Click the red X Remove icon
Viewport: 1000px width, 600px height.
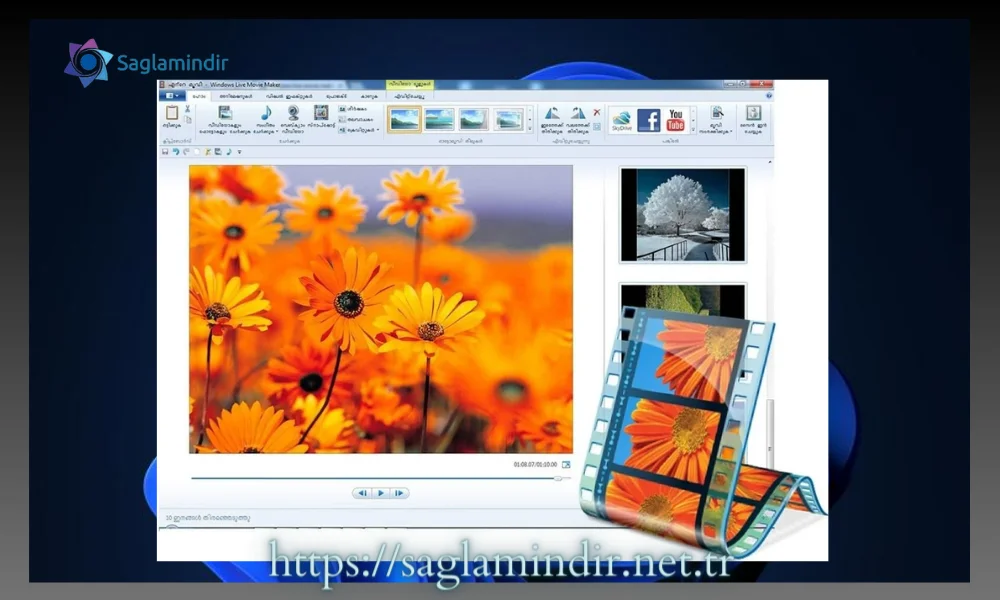pos(597,112)
